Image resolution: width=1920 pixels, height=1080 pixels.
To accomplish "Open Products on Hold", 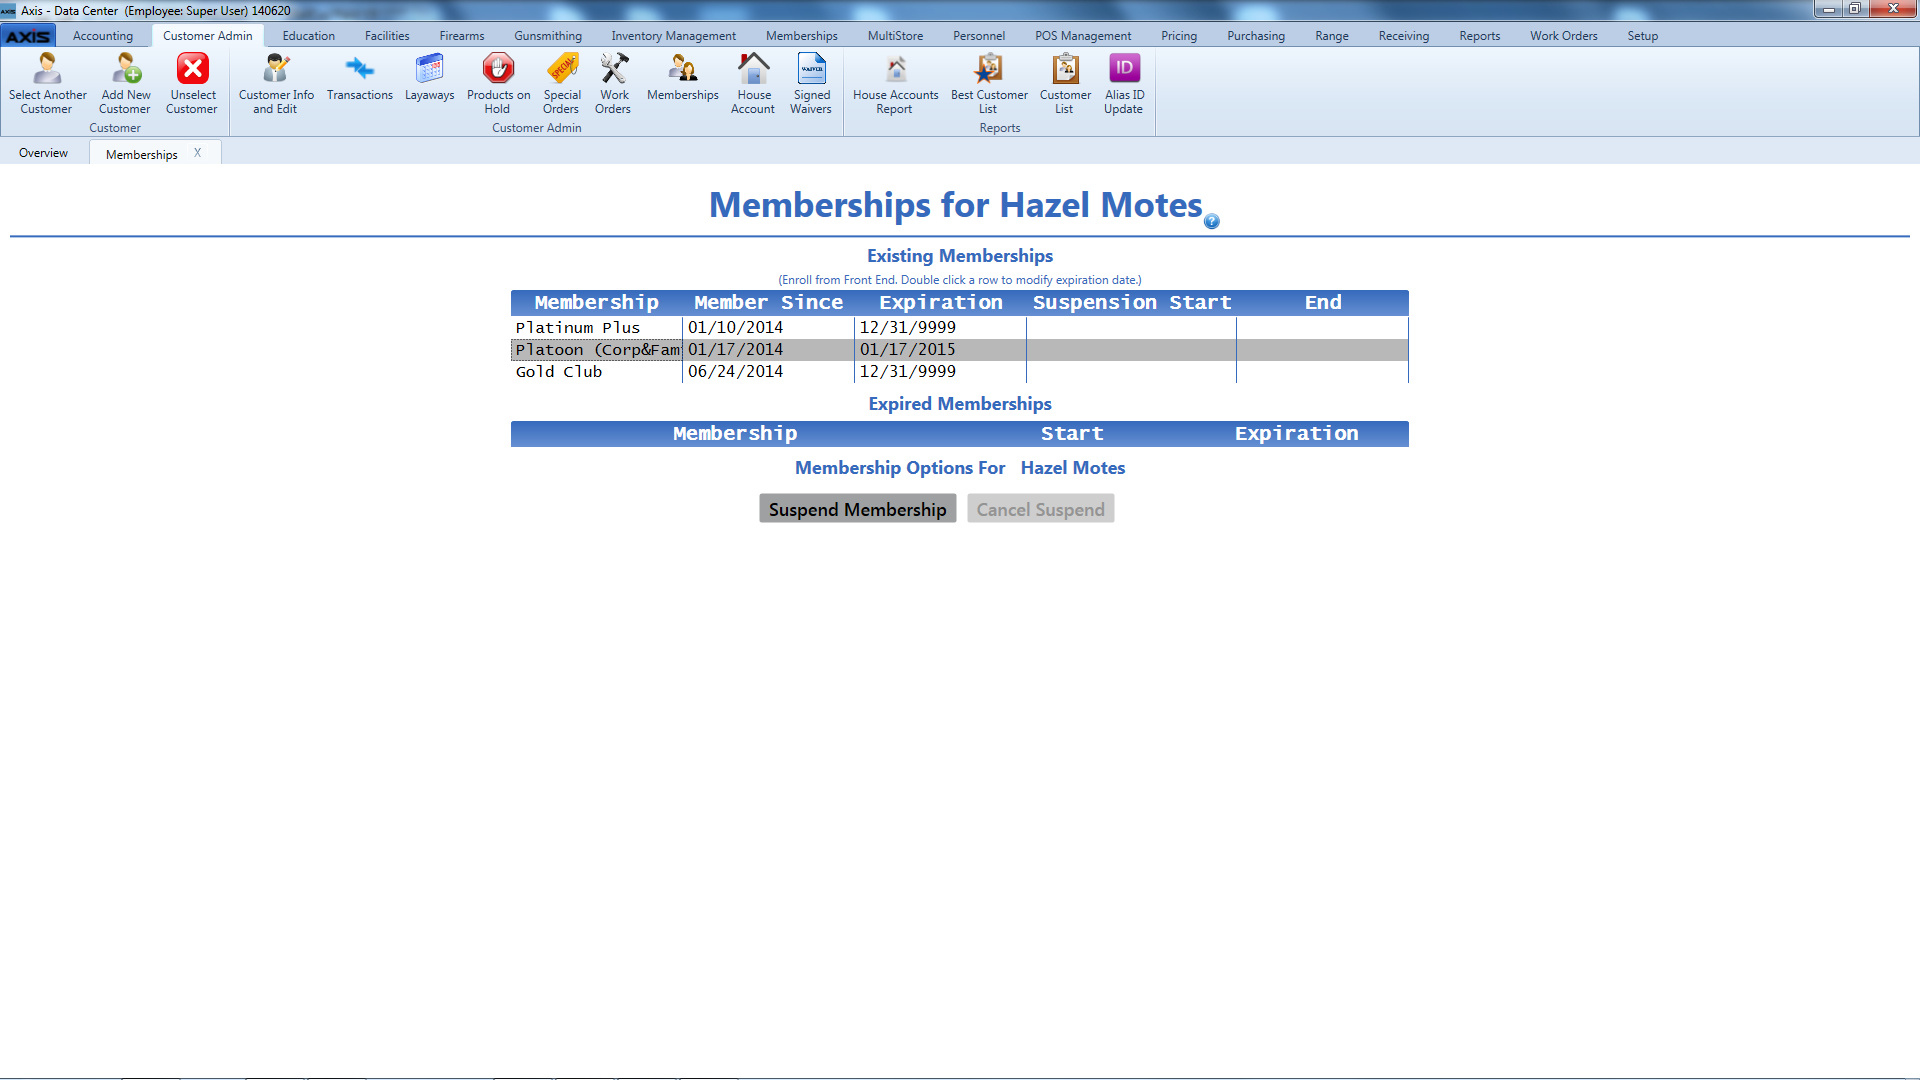I will [x=498, y=83].
